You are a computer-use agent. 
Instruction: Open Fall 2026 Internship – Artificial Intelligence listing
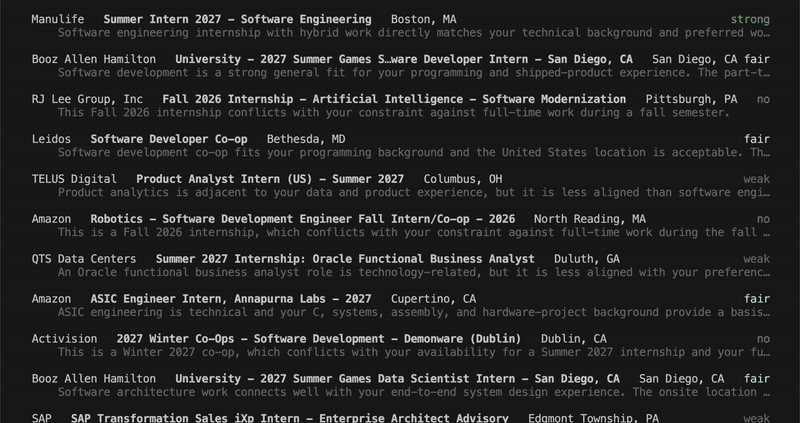[x=394, y=99]
